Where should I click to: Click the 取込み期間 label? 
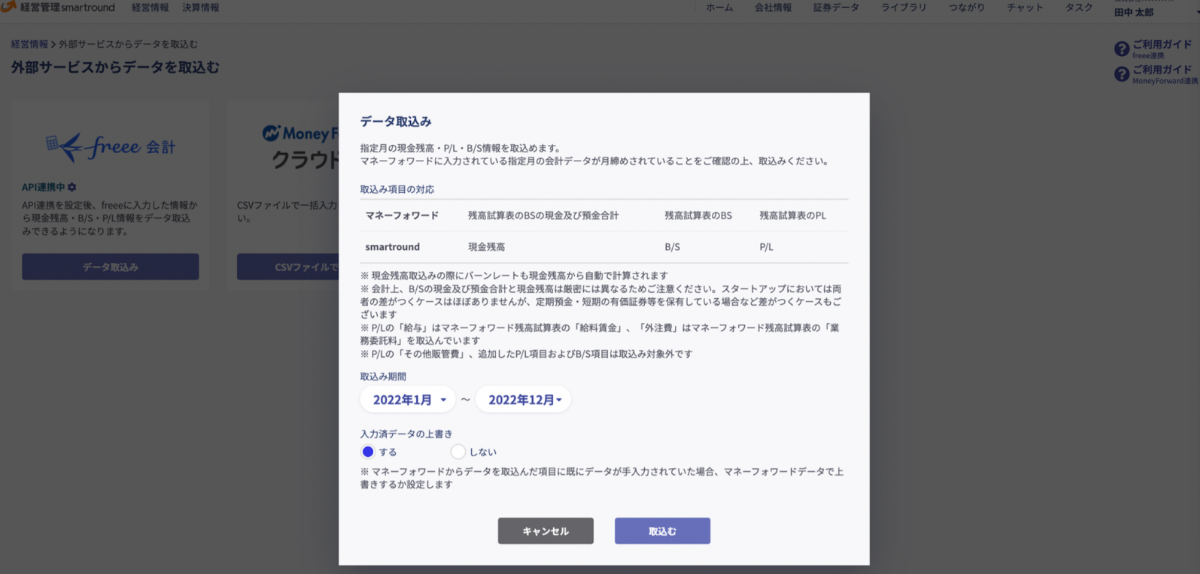(x=385, y=376)
